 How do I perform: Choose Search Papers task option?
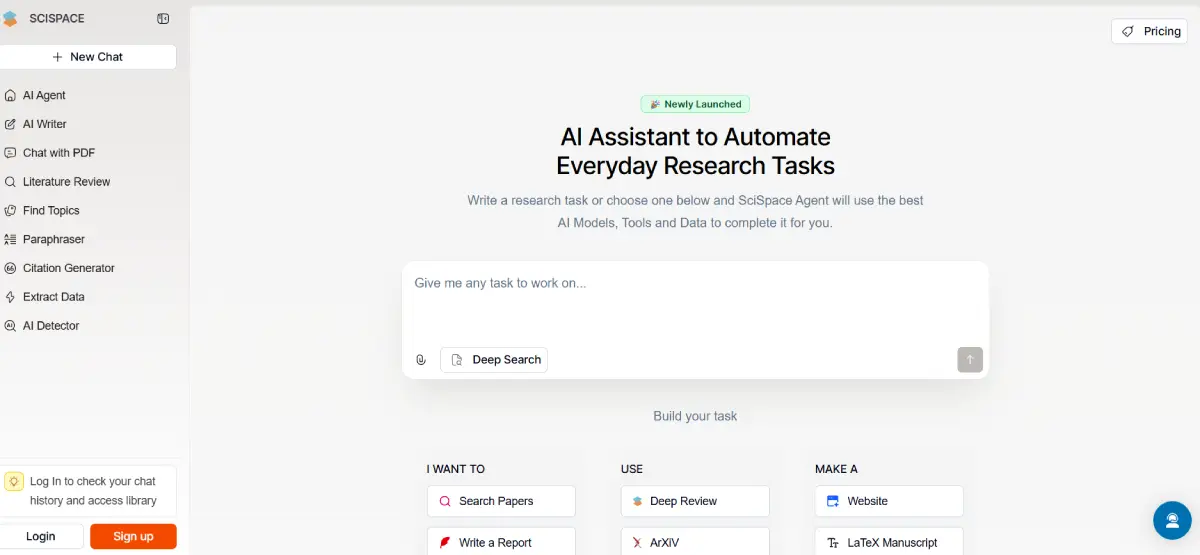point(500,501)
